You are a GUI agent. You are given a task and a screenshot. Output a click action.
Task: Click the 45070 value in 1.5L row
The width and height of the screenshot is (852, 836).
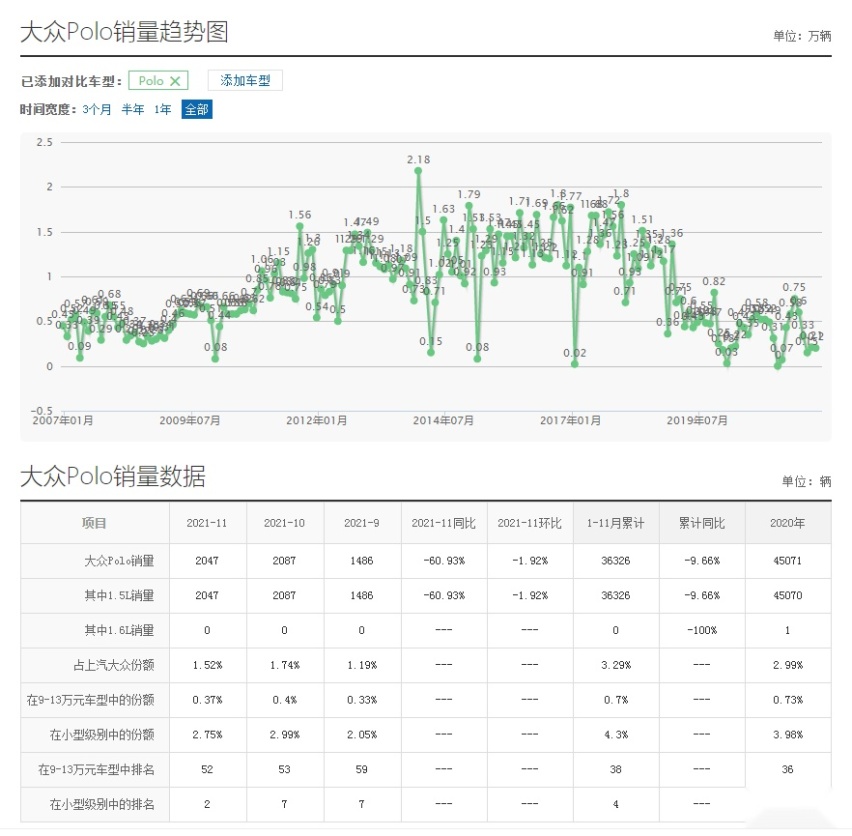[787, 595]
